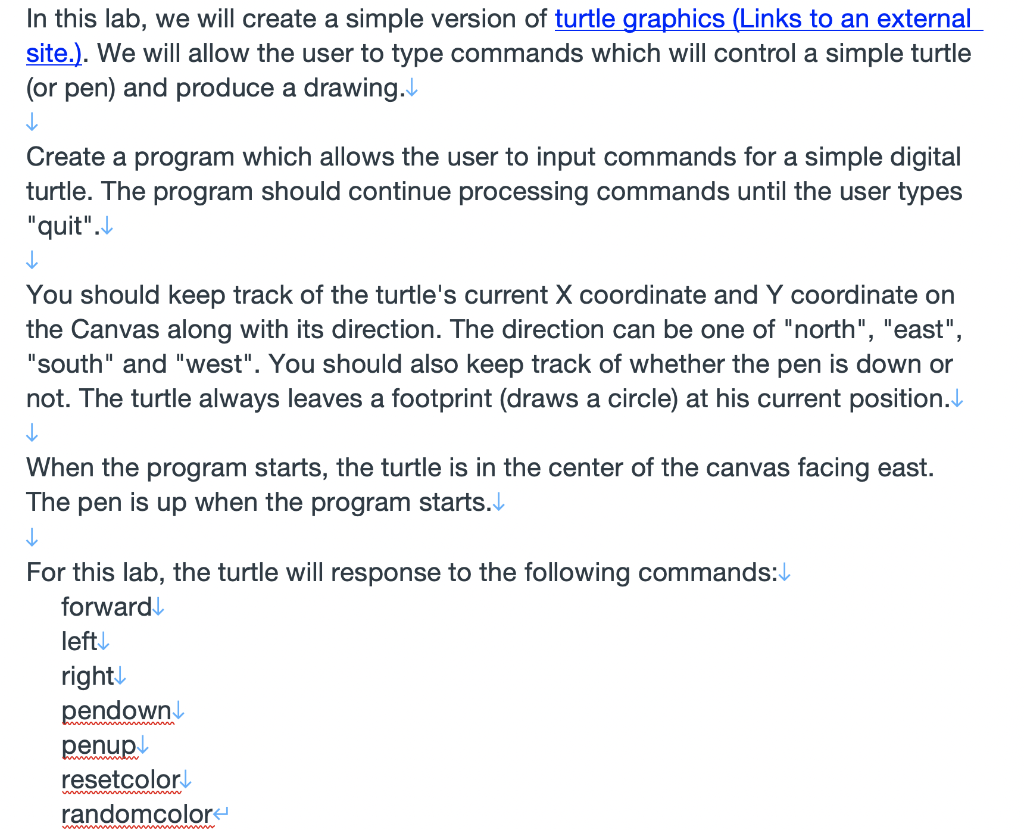Image resolution: width=1024 pixels, height=830 pixels.
Task: Click the quoted word "quit" in the text
Action: (59, 226)
